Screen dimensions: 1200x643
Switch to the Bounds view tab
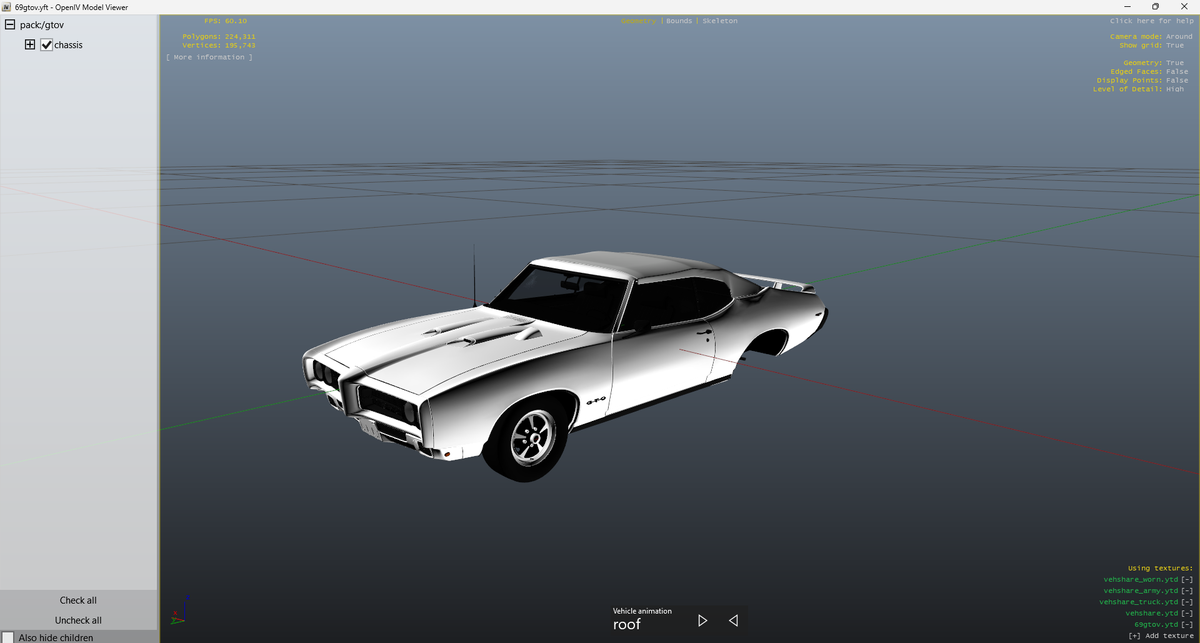(679, 21)
